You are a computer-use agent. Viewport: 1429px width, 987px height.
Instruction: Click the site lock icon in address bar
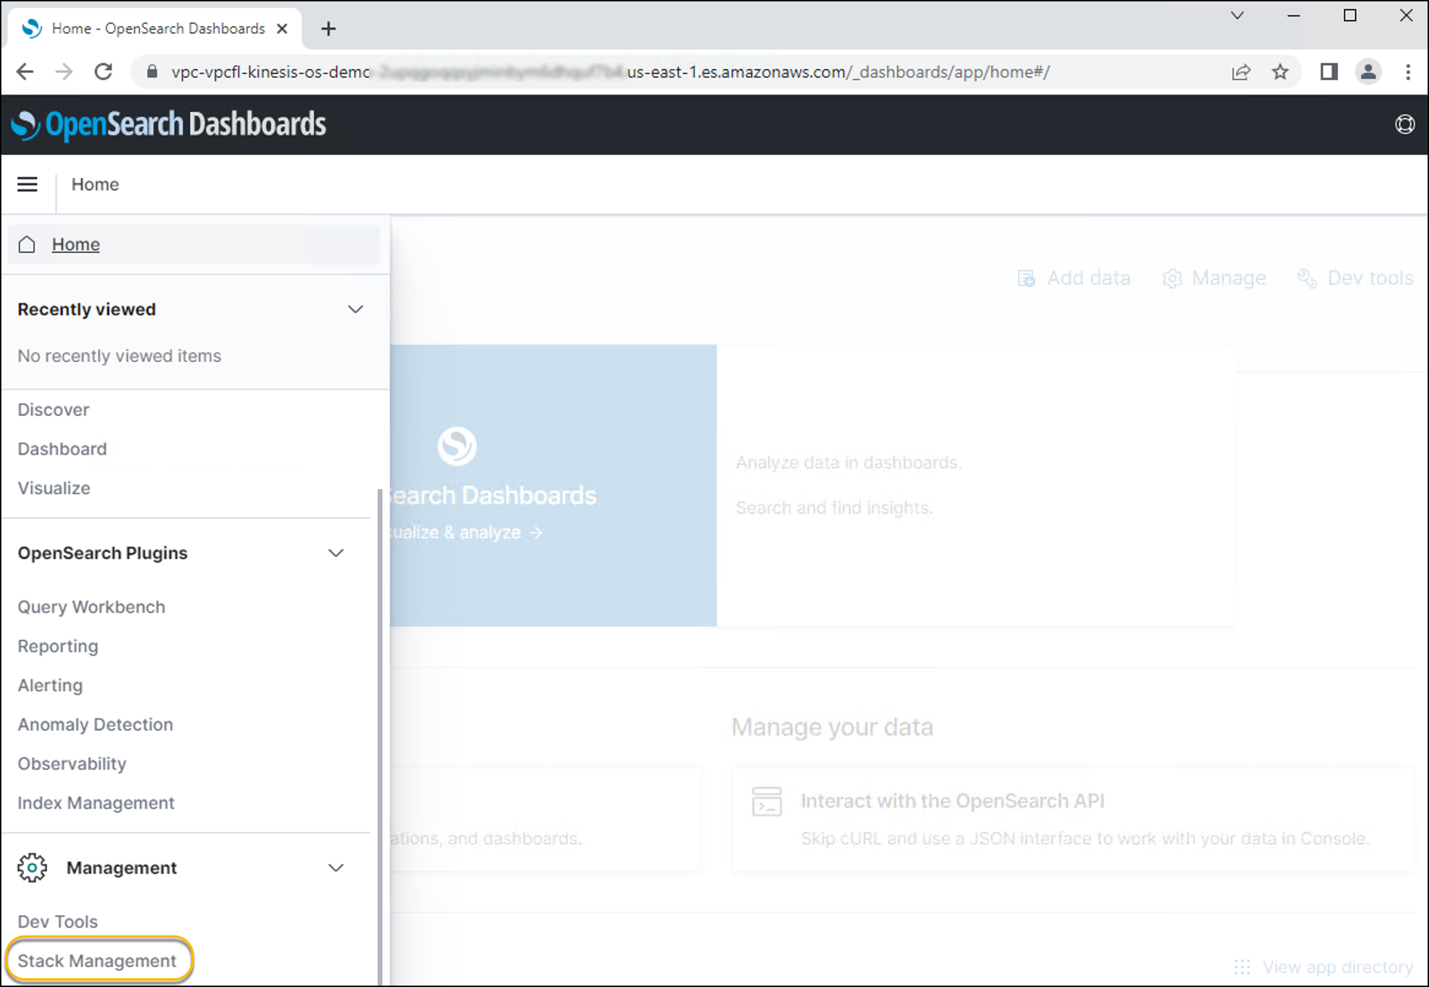[x=152, y=72]
